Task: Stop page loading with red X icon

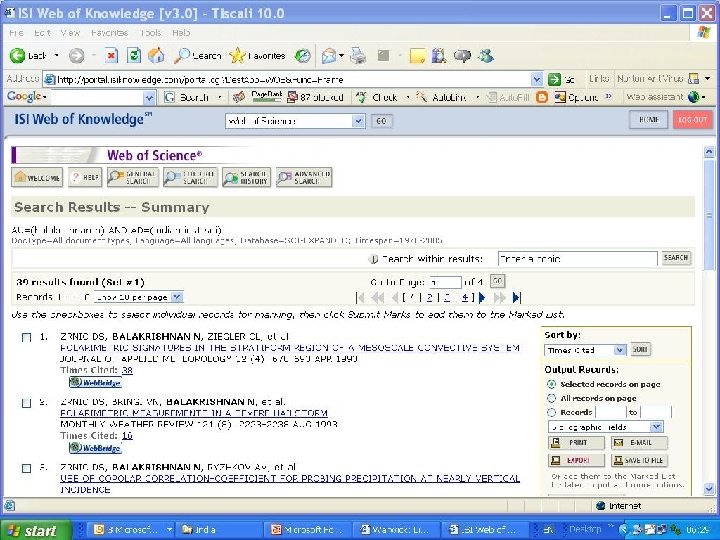Action: click(x=111, y=56)
